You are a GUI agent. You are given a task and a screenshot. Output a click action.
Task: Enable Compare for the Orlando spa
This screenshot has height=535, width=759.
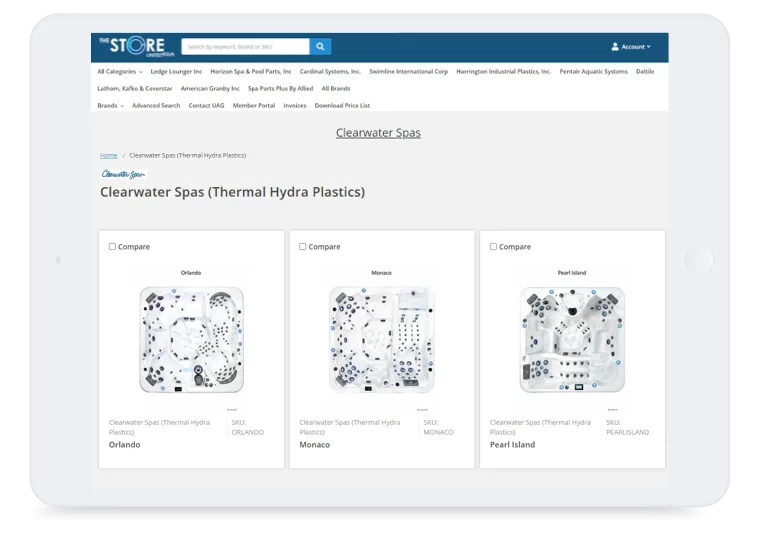113,246
